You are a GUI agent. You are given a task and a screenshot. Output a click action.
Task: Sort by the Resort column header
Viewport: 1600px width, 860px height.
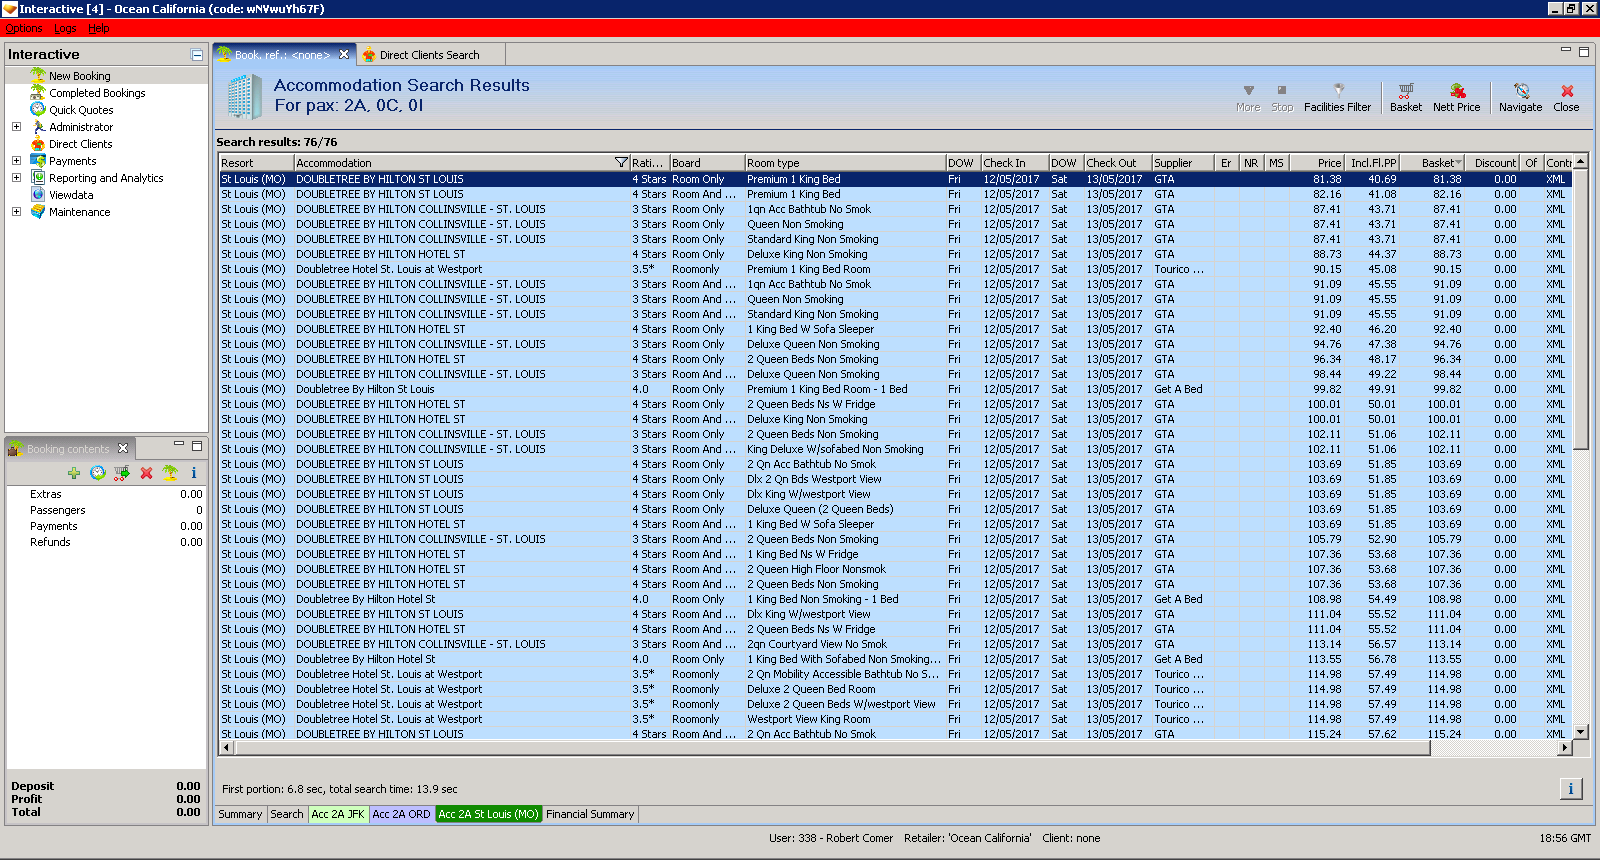click(256, 163)
